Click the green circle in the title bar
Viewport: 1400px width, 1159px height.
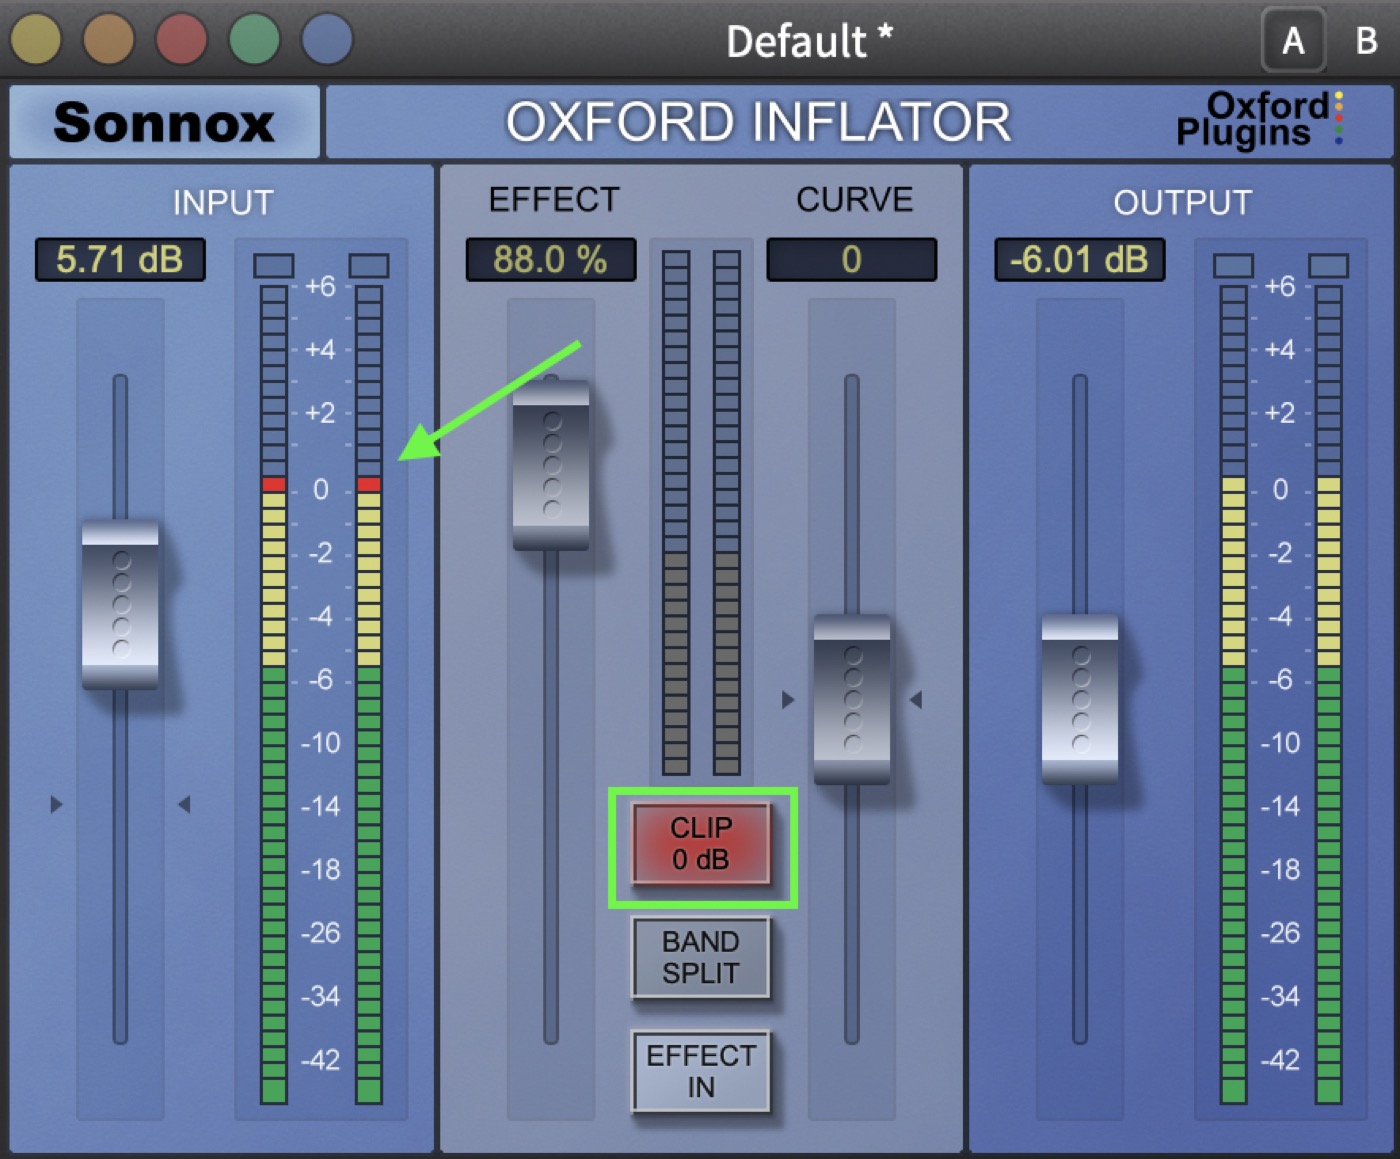254,39
